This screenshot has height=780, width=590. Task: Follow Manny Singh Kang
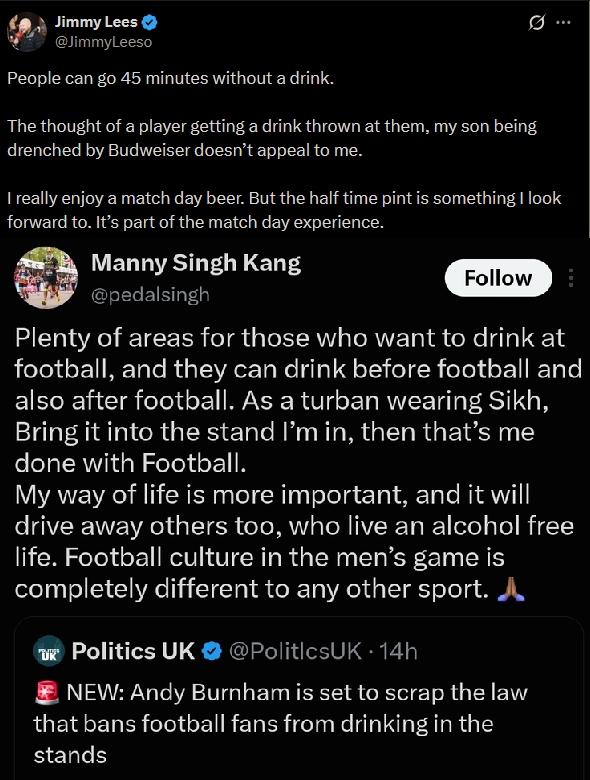click(x=498, y=278)
